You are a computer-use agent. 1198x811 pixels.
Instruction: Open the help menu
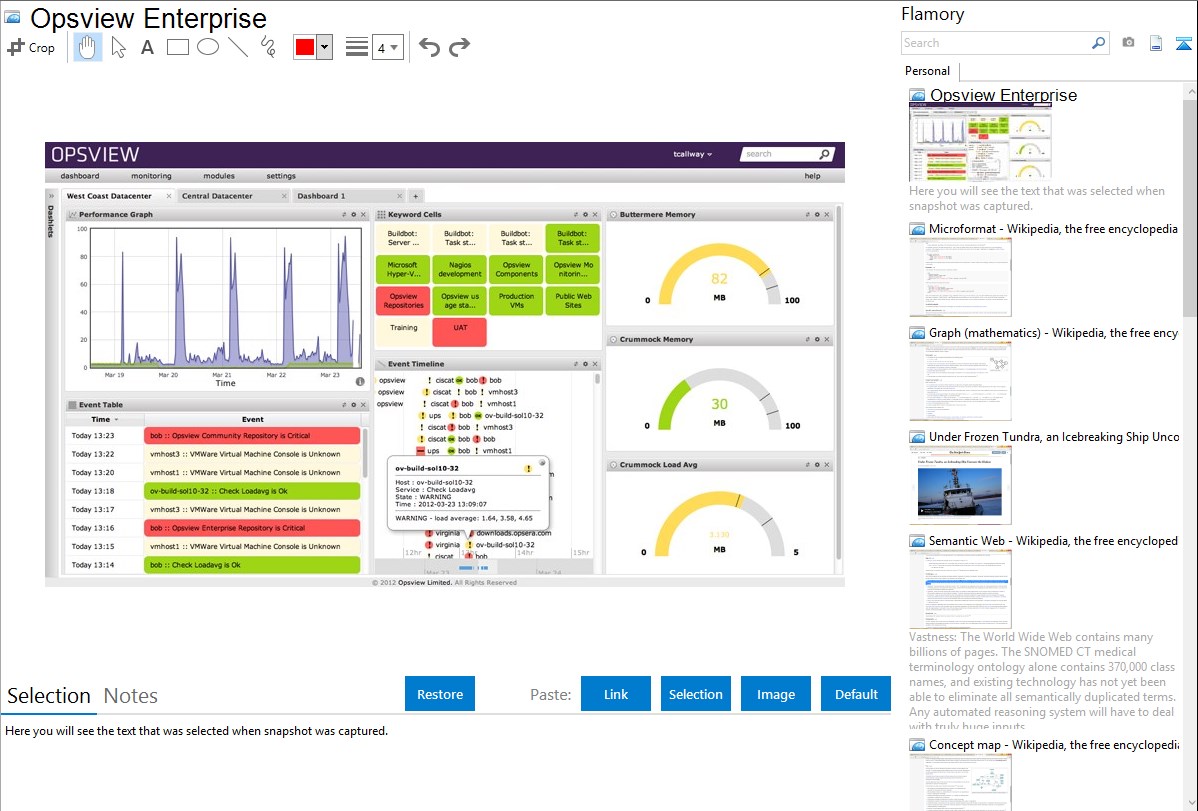coord(812,176)
